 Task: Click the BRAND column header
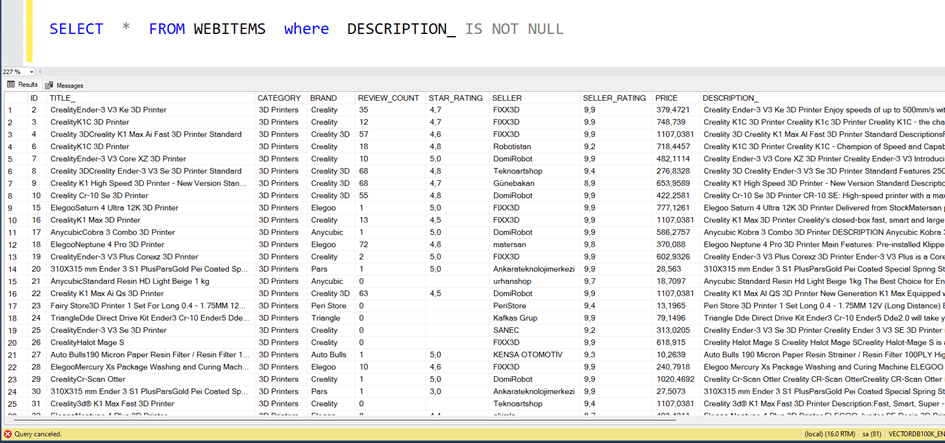[x=323, y=98]
